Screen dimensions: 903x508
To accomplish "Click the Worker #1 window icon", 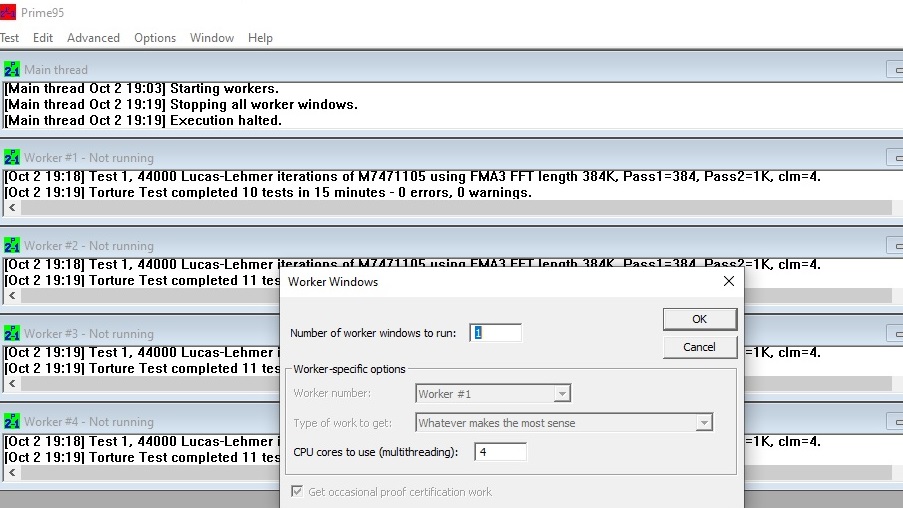I will [x=12, y=157].
